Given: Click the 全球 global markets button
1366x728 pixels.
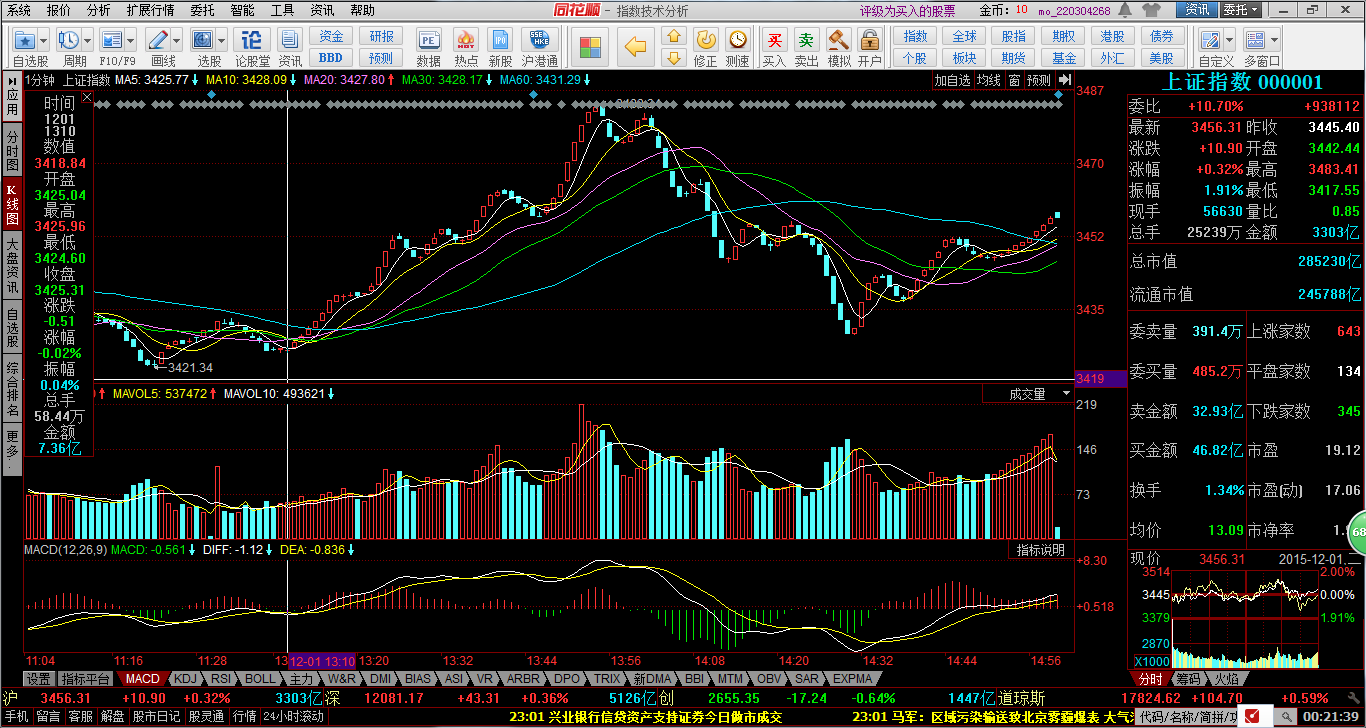Looking at the screenshot, I should 964,36.
